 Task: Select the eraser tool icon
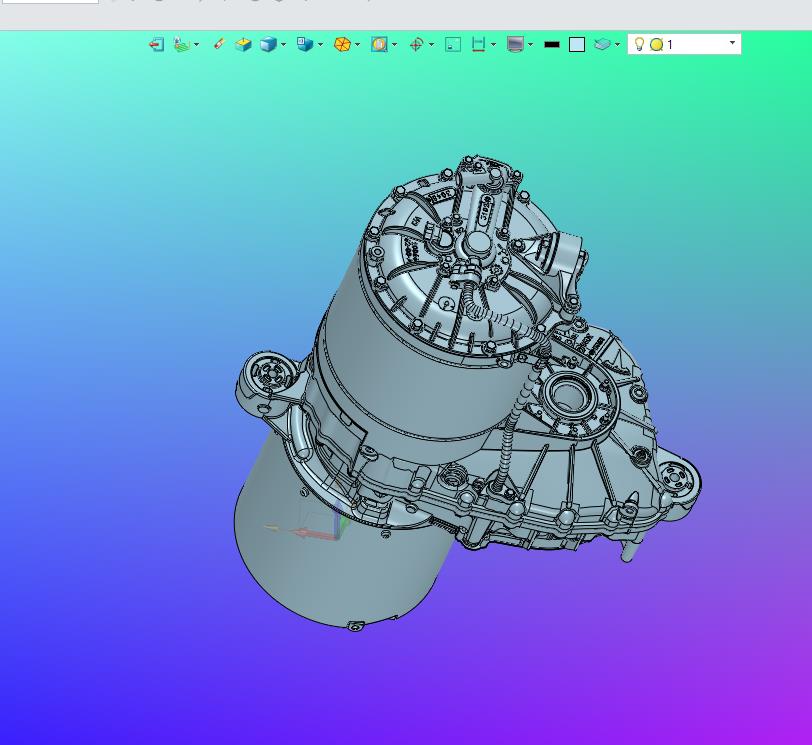pyautogui.click(x=219, y=45)
